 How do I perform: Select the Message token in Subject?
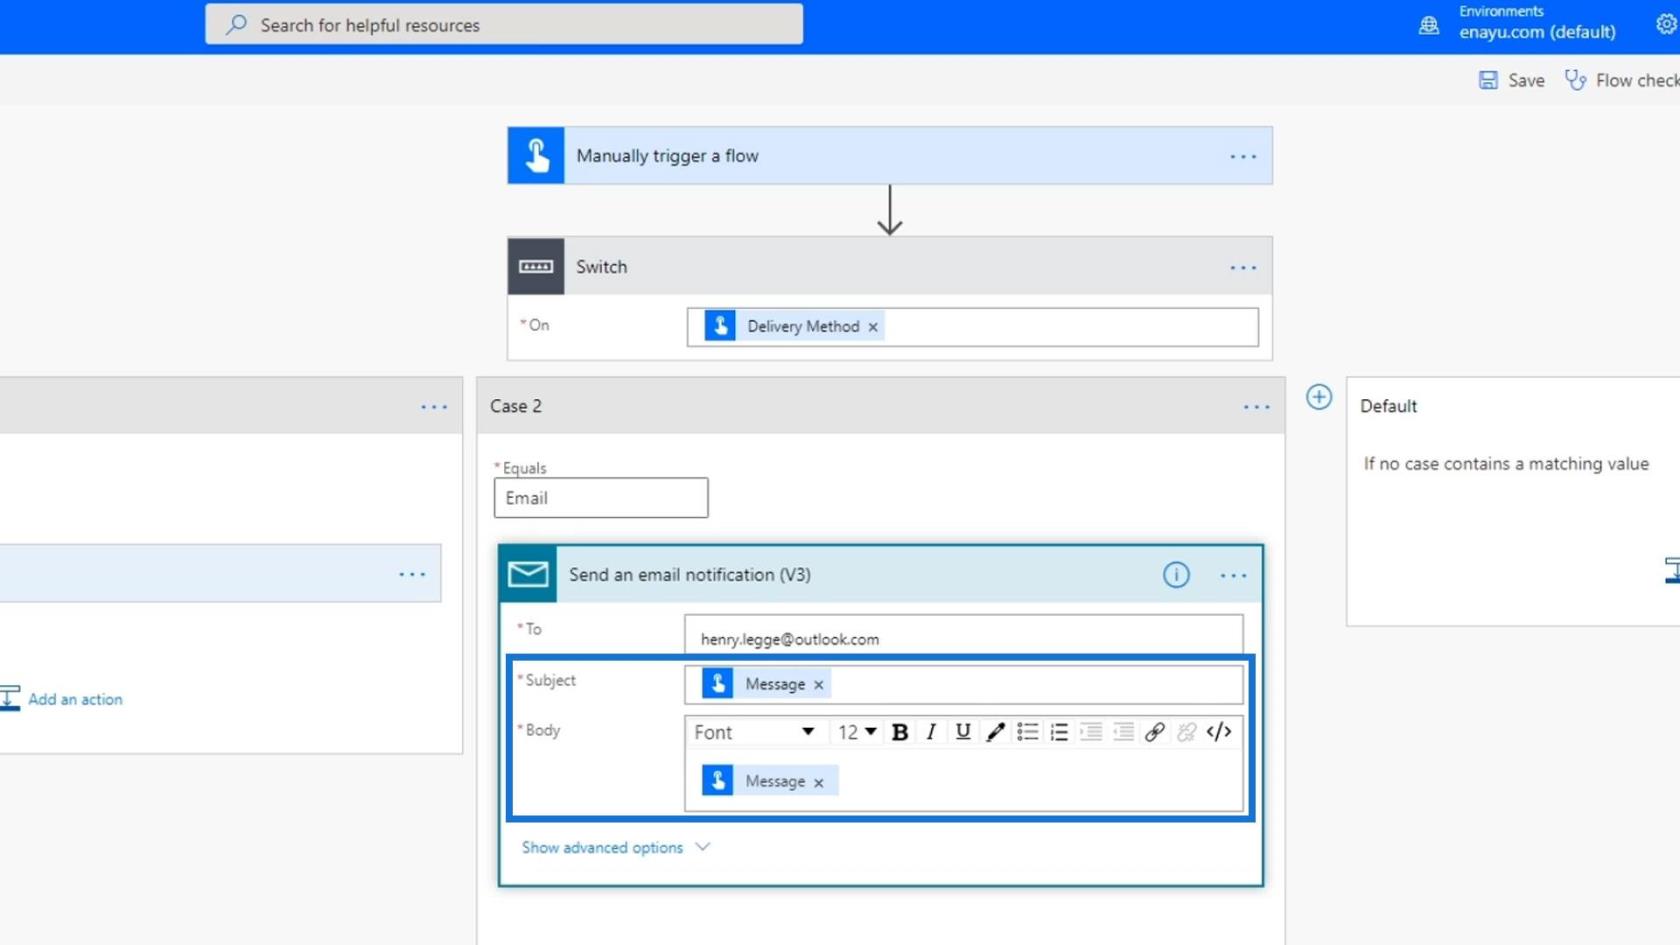click(768, 684)
